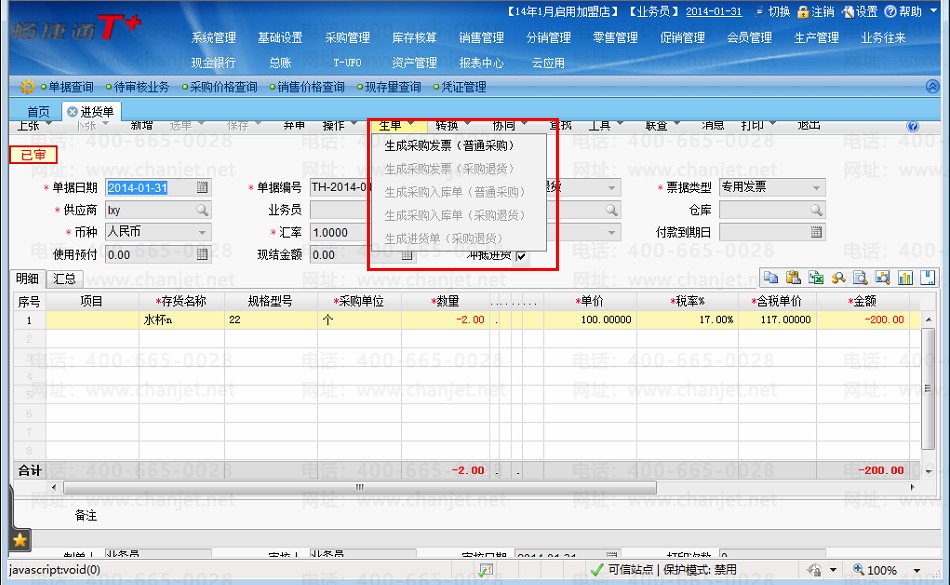
Task: Click the price lookup magnifier with coin icon
Action: (x=838, y=277)
